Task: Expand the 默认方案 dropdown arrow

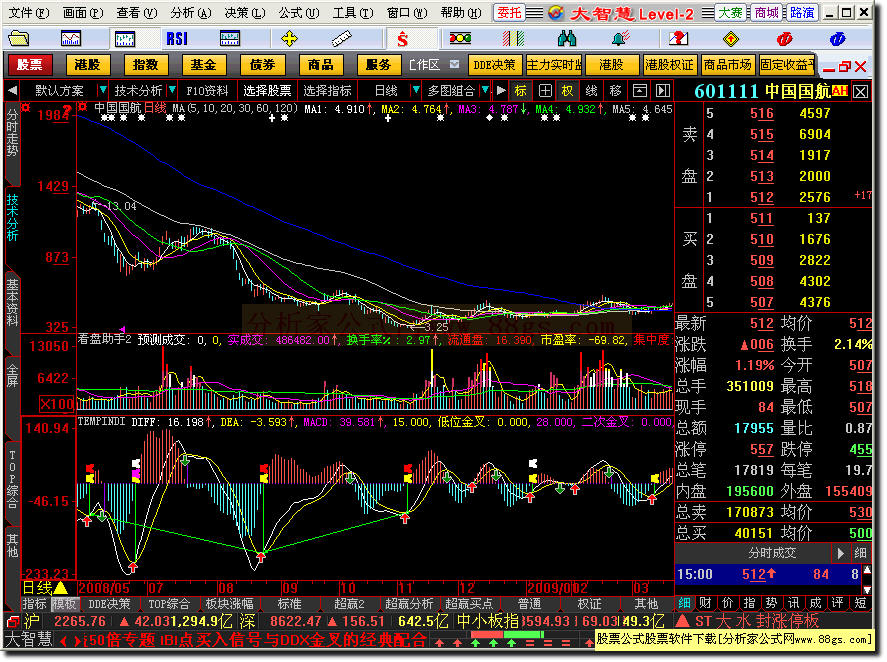Action: [102, 91]
